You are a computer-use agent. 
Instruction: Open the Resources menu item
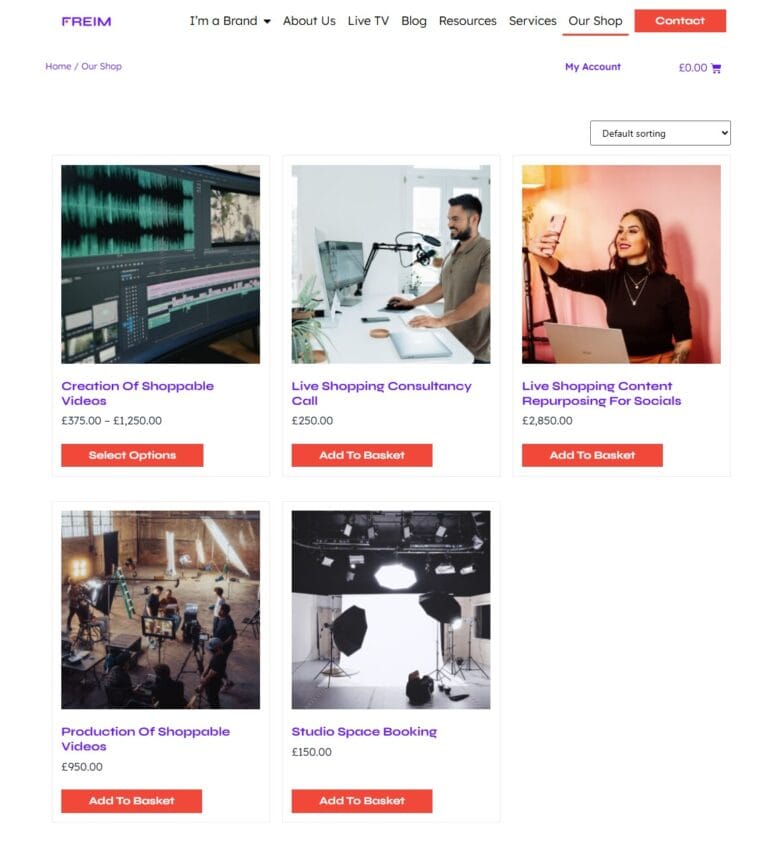[467, 21]
